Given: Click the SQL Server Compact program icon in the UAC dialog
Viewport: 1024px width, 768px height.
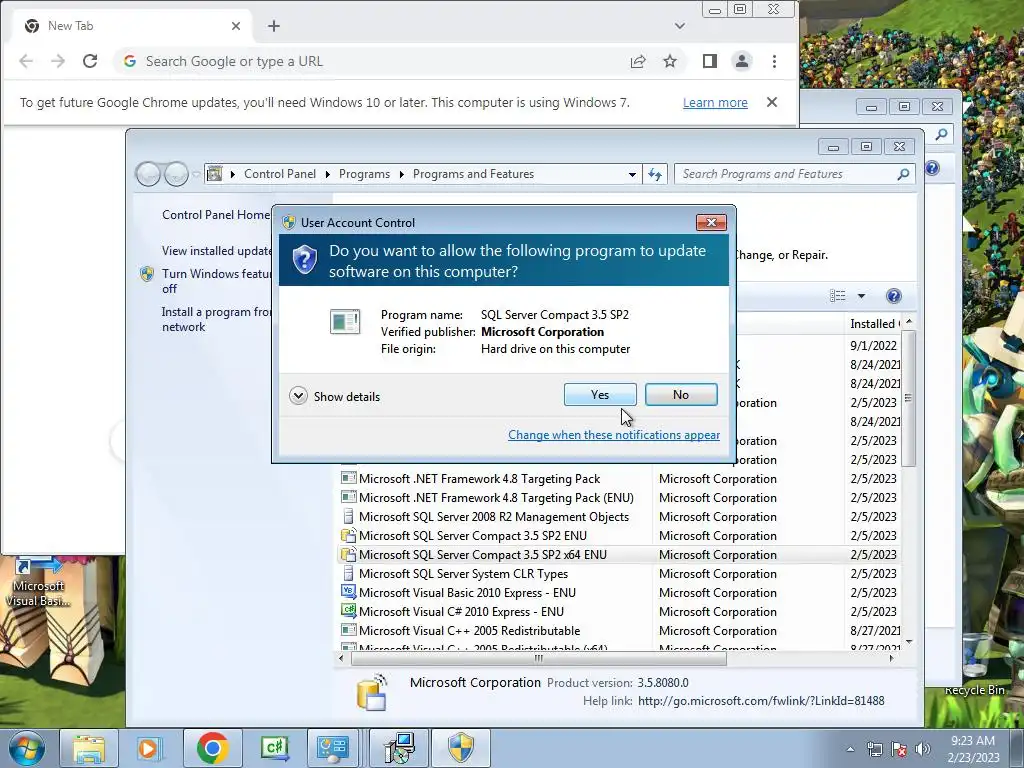Looking at the screenshot, I should (345, 321).
